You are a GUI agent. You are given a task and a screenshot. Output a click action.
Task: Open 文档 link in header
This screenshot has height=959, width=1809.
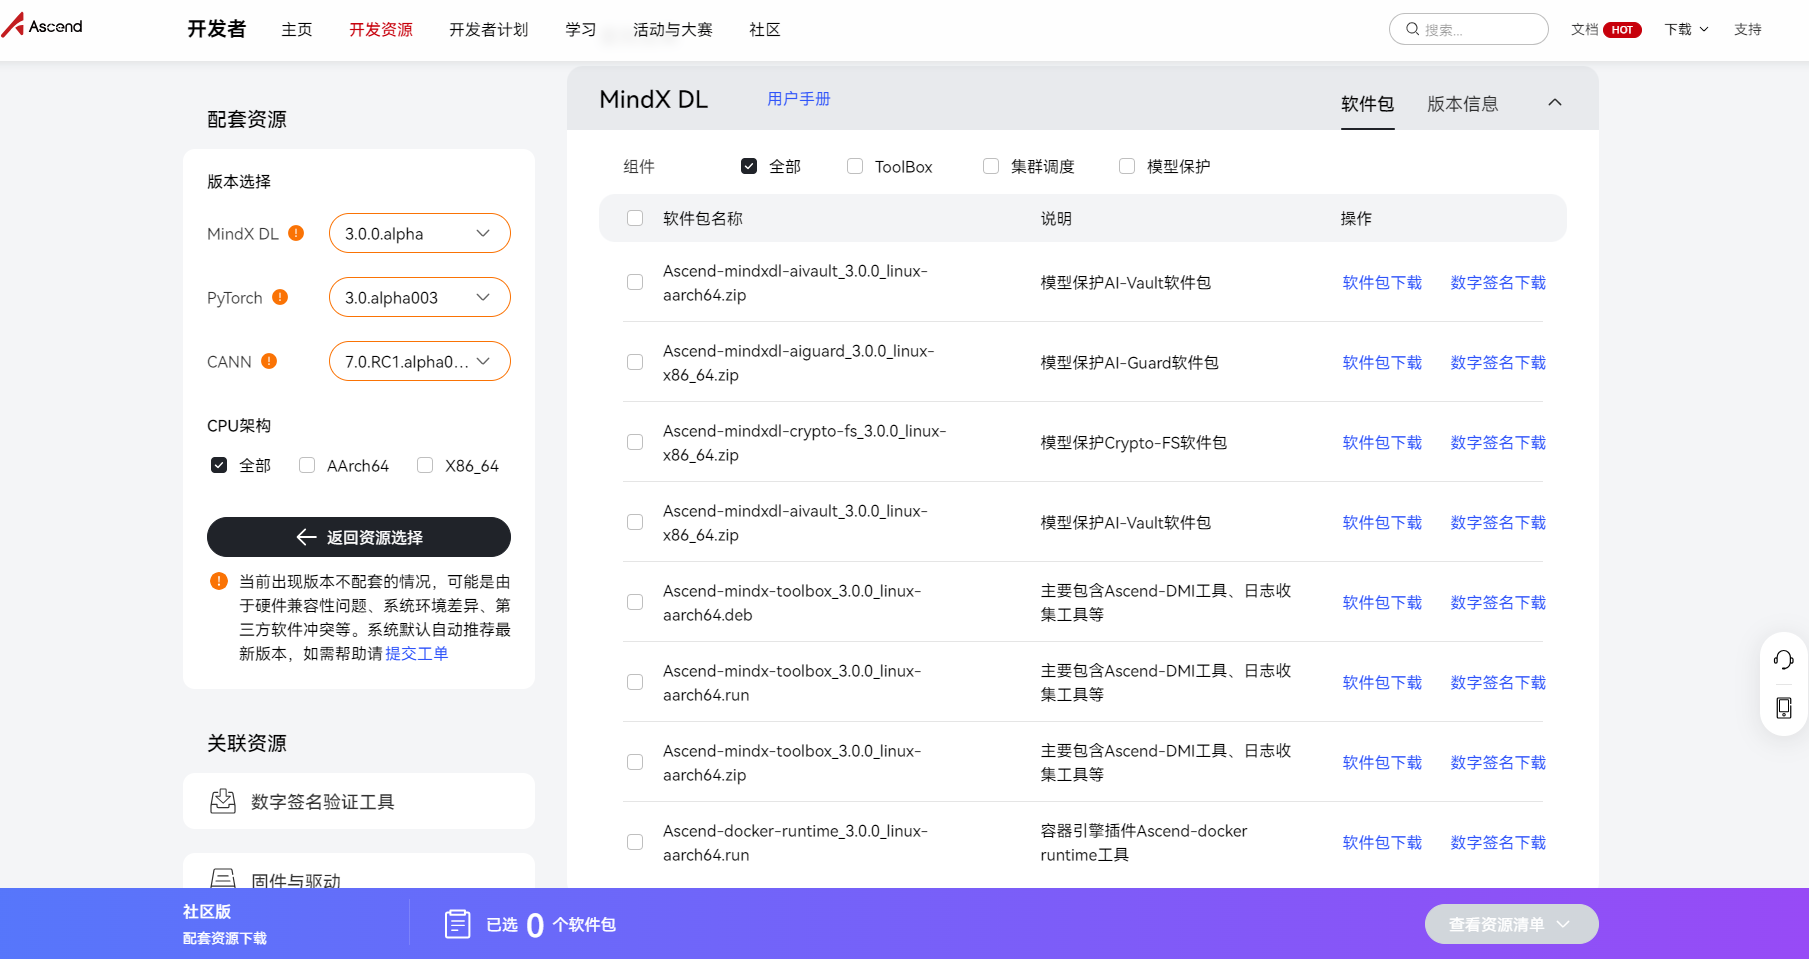click(1585, 29)
